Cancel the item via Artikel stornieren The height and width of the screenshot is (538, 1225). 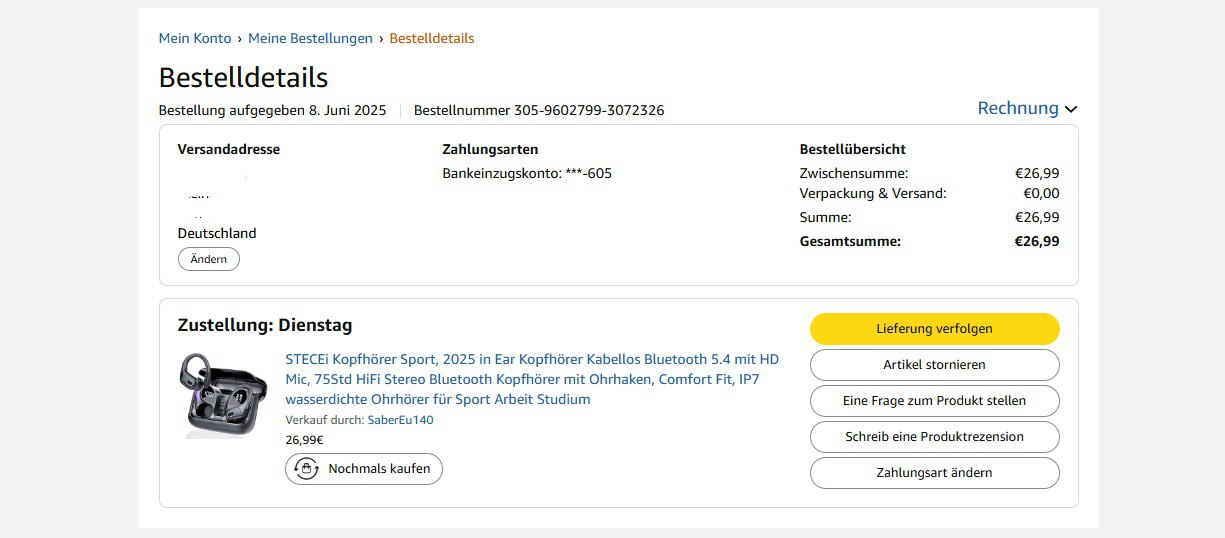934,365
